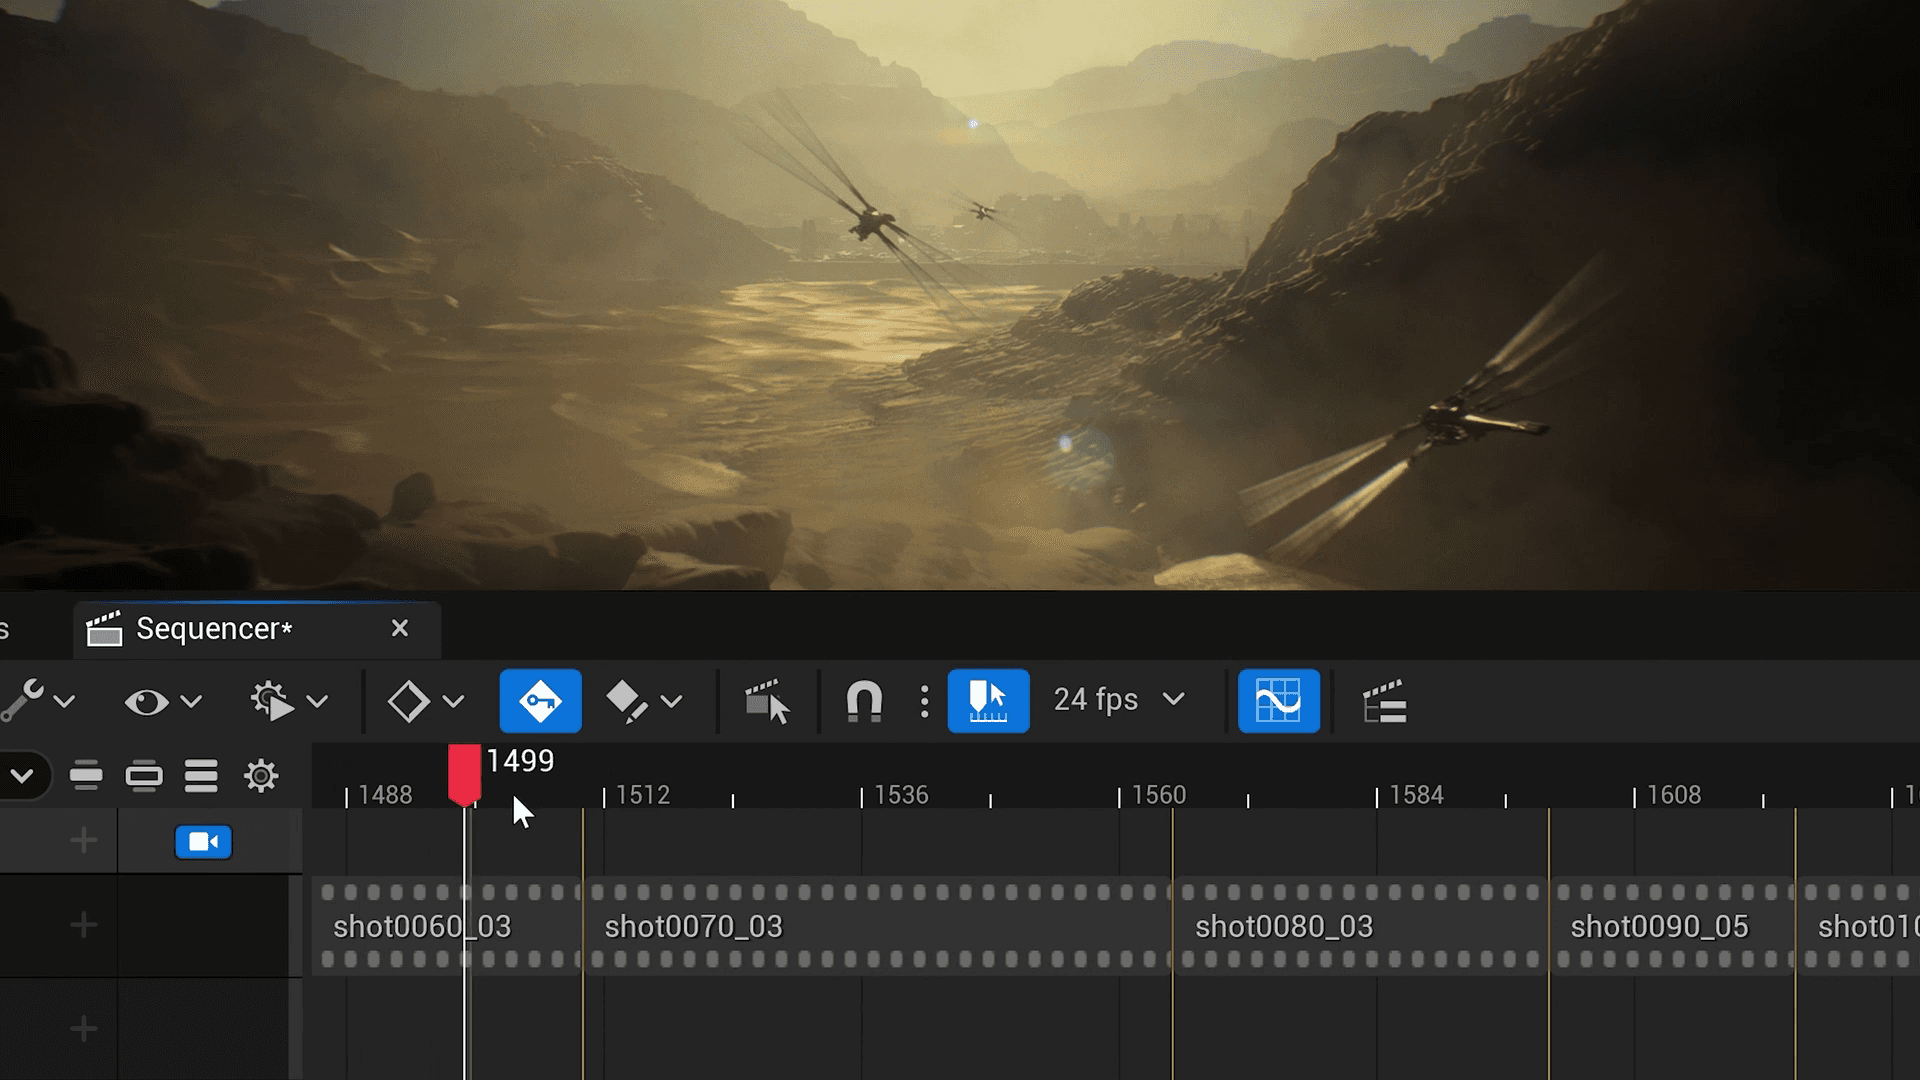Image resolution: width=1920 pixels, height=1080 pixels.
Task: Toggle the curve editor button
Action: coord(1278,701)
